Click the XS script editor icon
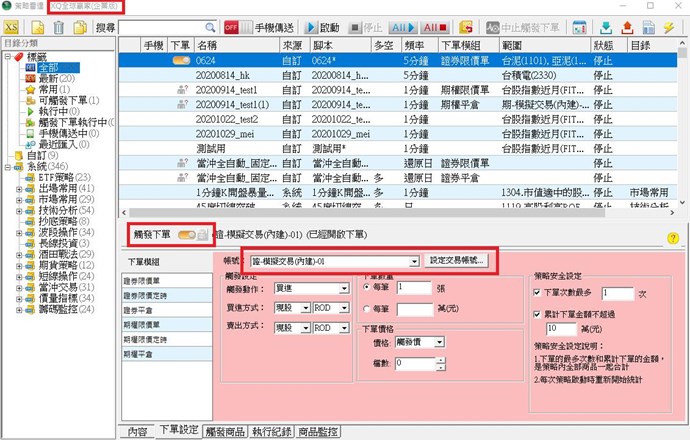690x440 pixels. (12, 26)
